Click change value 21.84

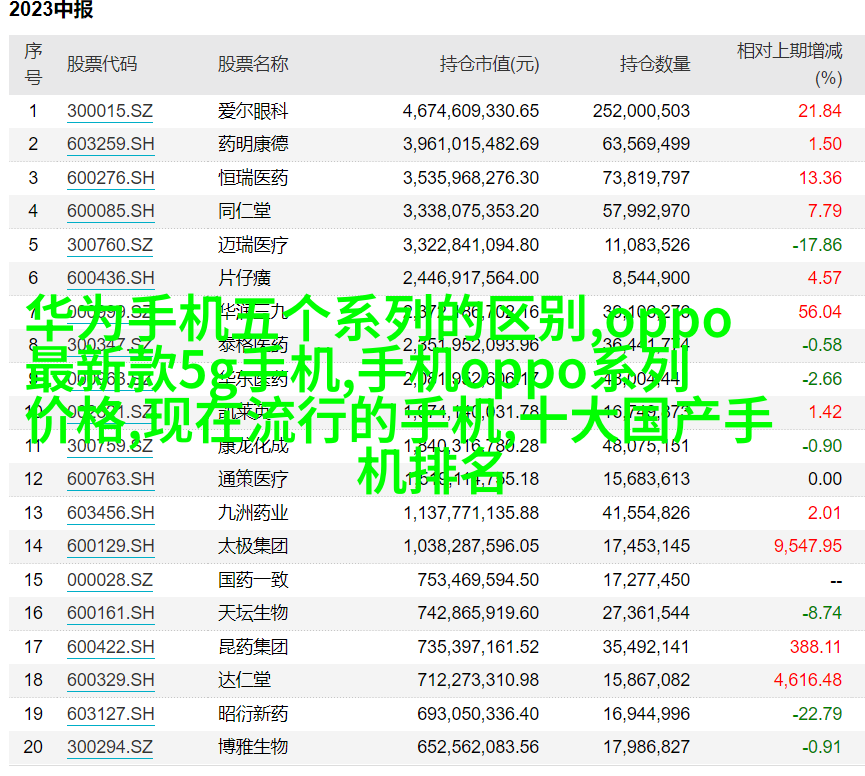(x=820, y=111)
